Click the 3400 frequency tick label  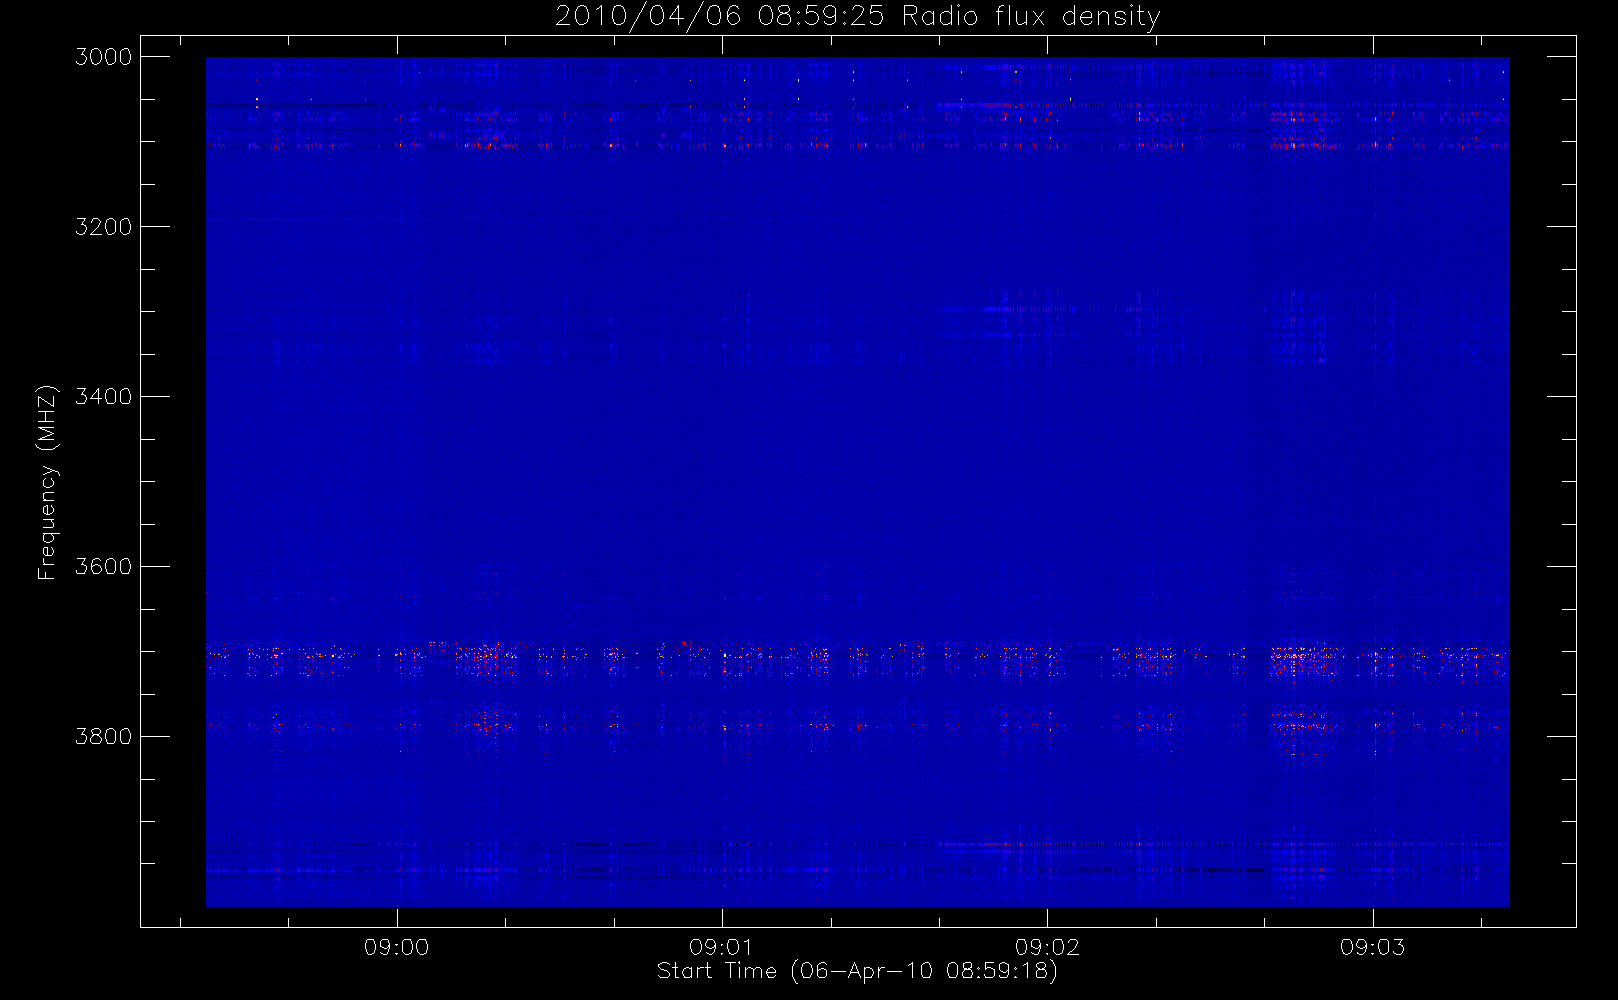coord(104,397)
